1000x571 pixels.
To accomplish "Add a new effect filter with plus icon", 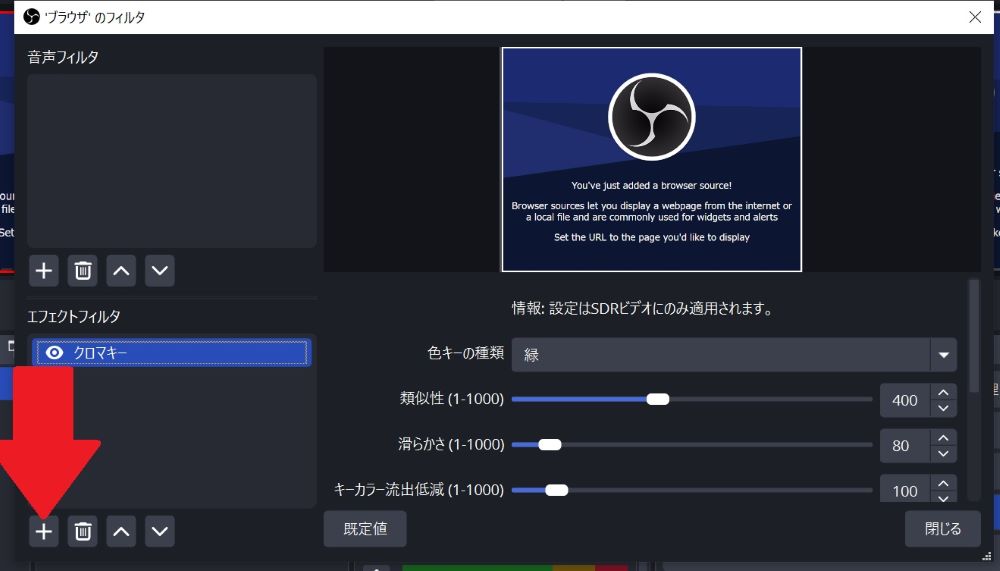I will click(x=44, y=531).
